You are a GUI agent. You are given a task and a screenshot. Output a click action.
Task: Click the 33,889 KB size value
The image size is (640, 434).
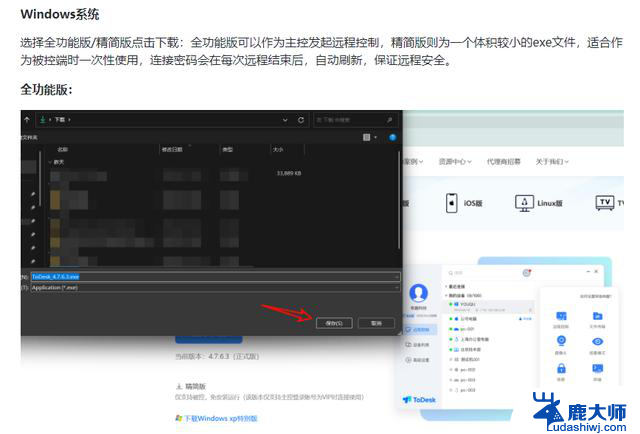(x=289, y=173)
